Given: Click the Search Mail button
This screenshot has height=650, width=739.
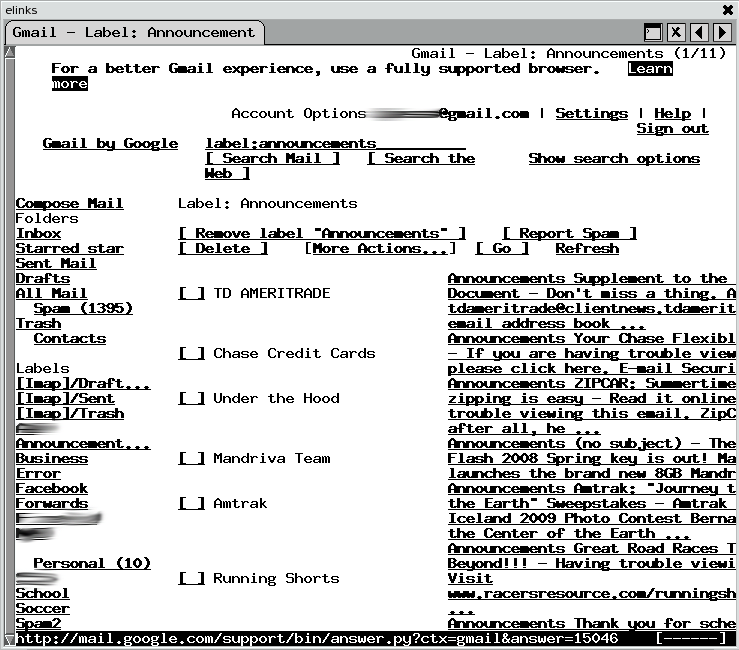Looking at the screenshot, I should click(x=272, y=158).
